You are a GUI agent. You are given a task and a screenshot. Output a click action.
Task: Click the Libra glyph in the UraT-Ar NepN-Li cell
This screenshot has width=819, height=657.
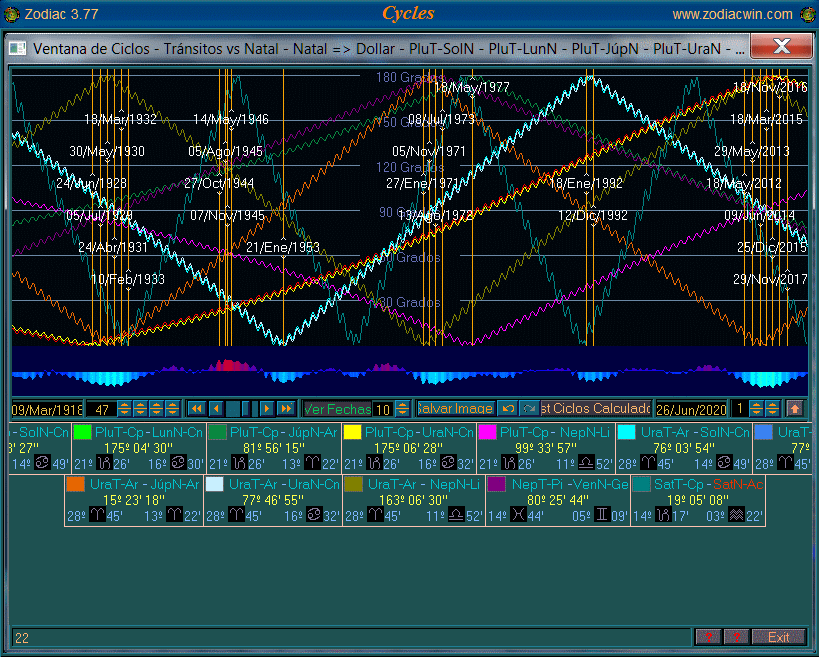tap(456, 515)
